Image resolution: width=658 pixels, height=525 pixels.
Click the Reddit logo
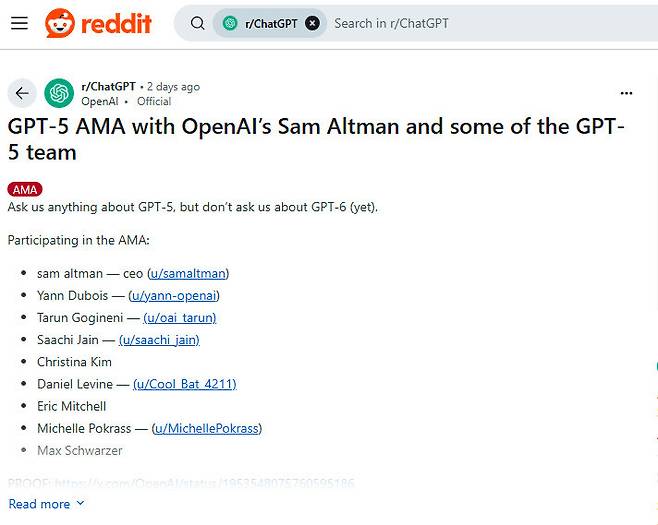pyautogui.click(x=98, y=23)
